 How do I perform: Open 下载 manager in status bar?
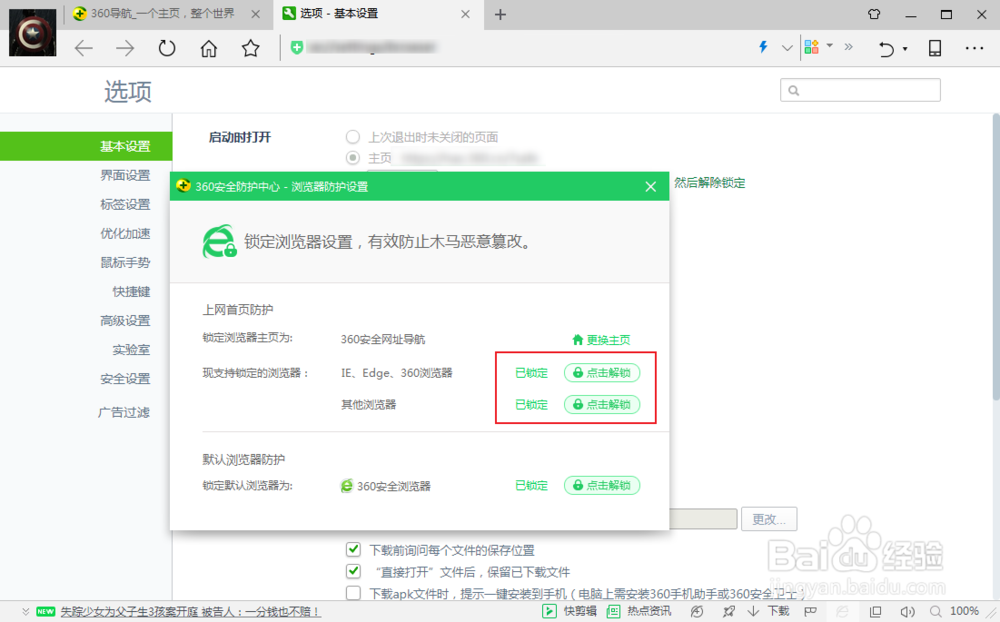tap(769, 611)
